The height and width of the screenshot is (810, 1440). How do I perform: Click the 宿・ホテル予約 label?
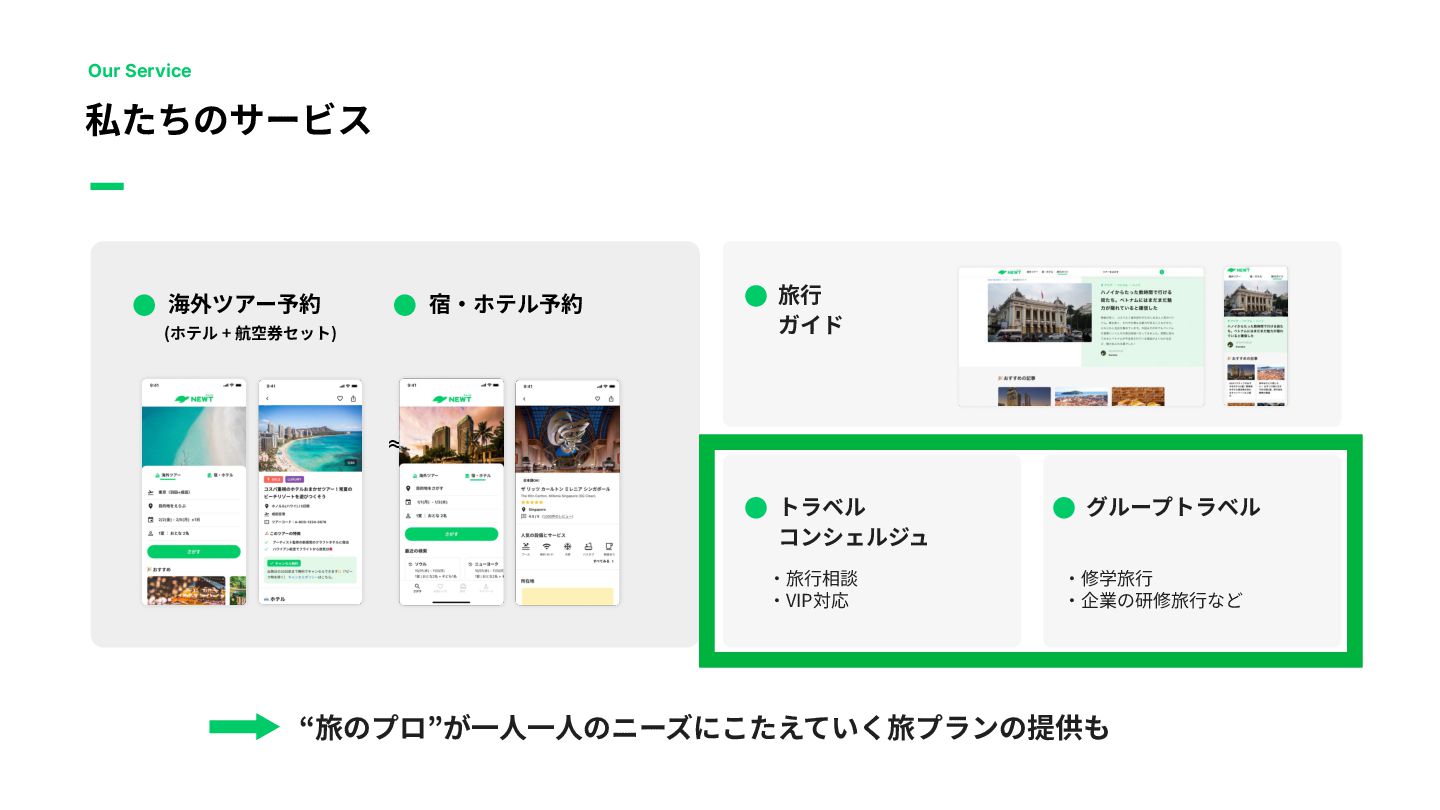(505, 304)
